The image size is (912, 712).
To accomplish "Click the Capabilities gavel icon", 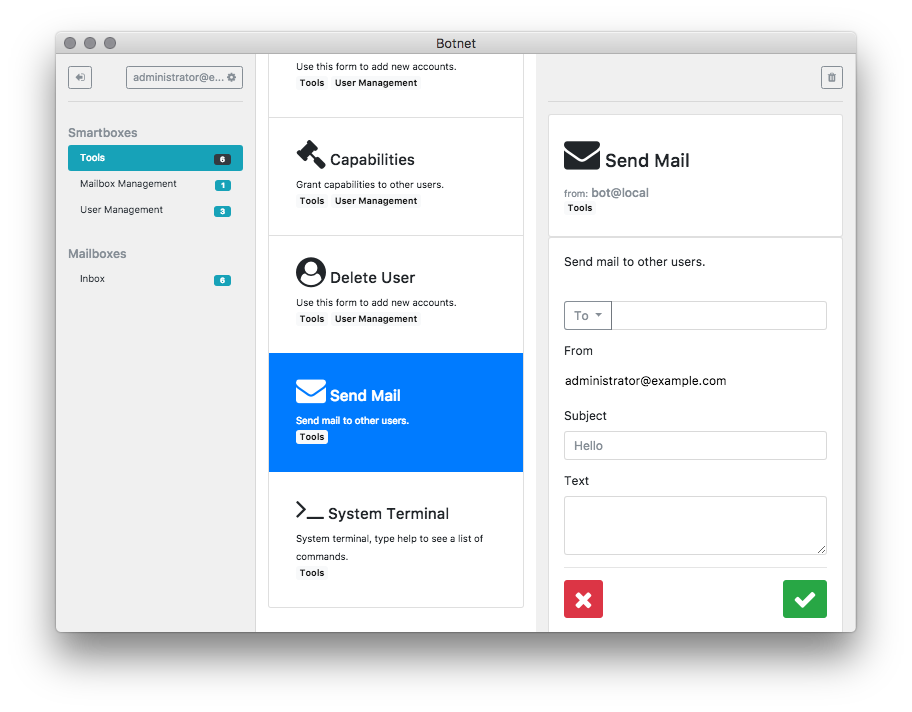I will click(311, 155).
